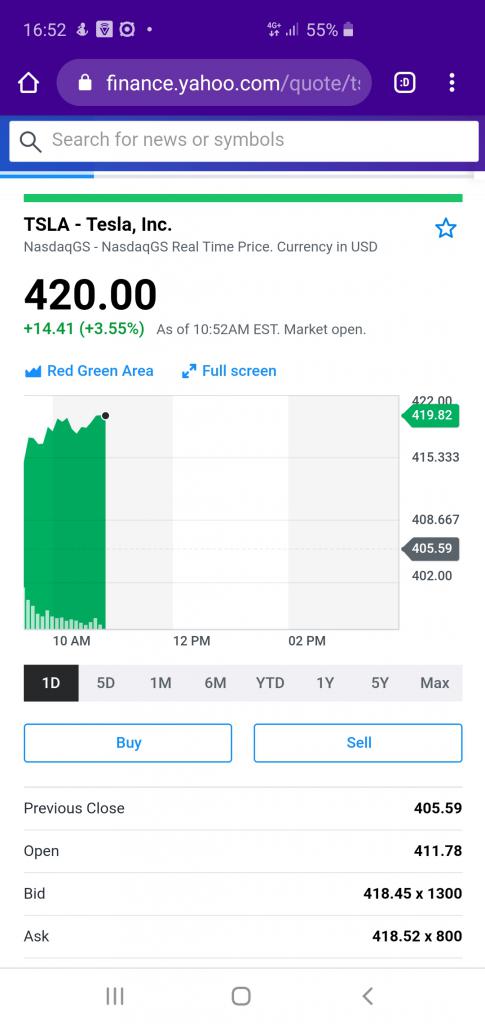Select the YTD range tab
The width and height of the screenshot is (485, 1024).
pyautogui.click(x=270, y=683)
